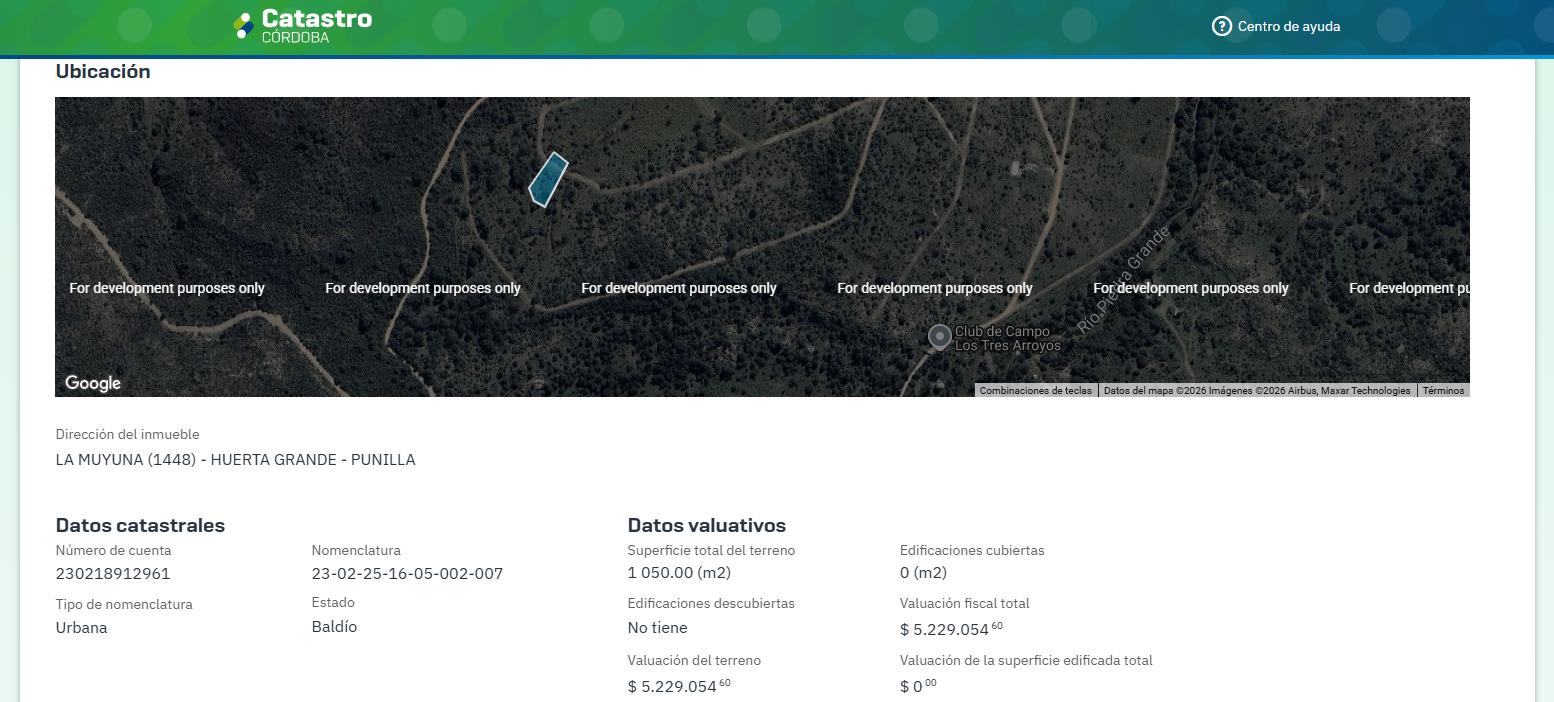Click the 1 050.00 (m2) surface value
The height and width of the screenshot is (702, 1554).
[x=679, y=573]
